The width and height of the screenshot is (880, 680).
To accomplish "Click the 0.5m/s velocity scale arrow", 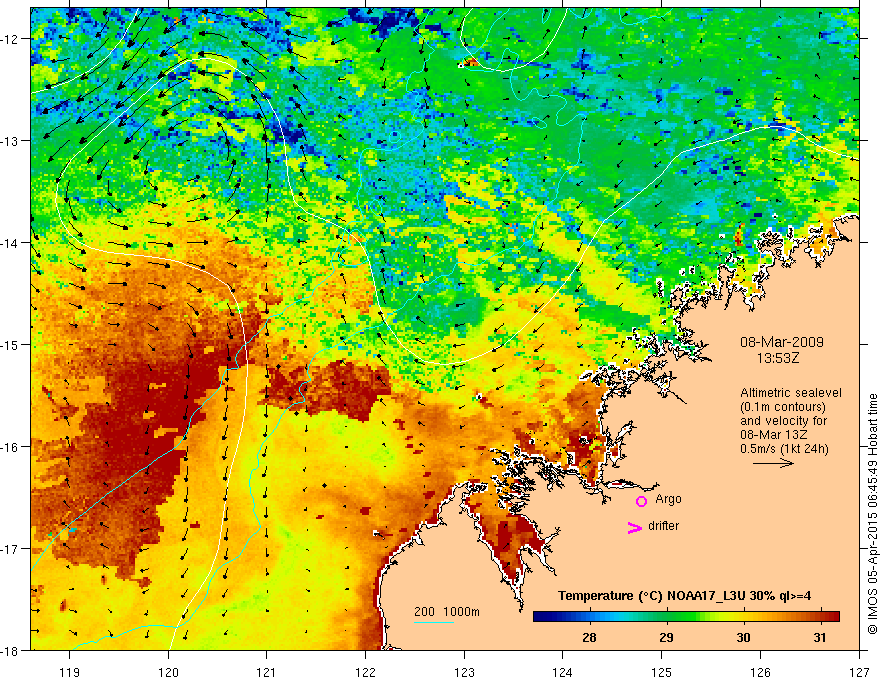I will (x=773, y=463).
